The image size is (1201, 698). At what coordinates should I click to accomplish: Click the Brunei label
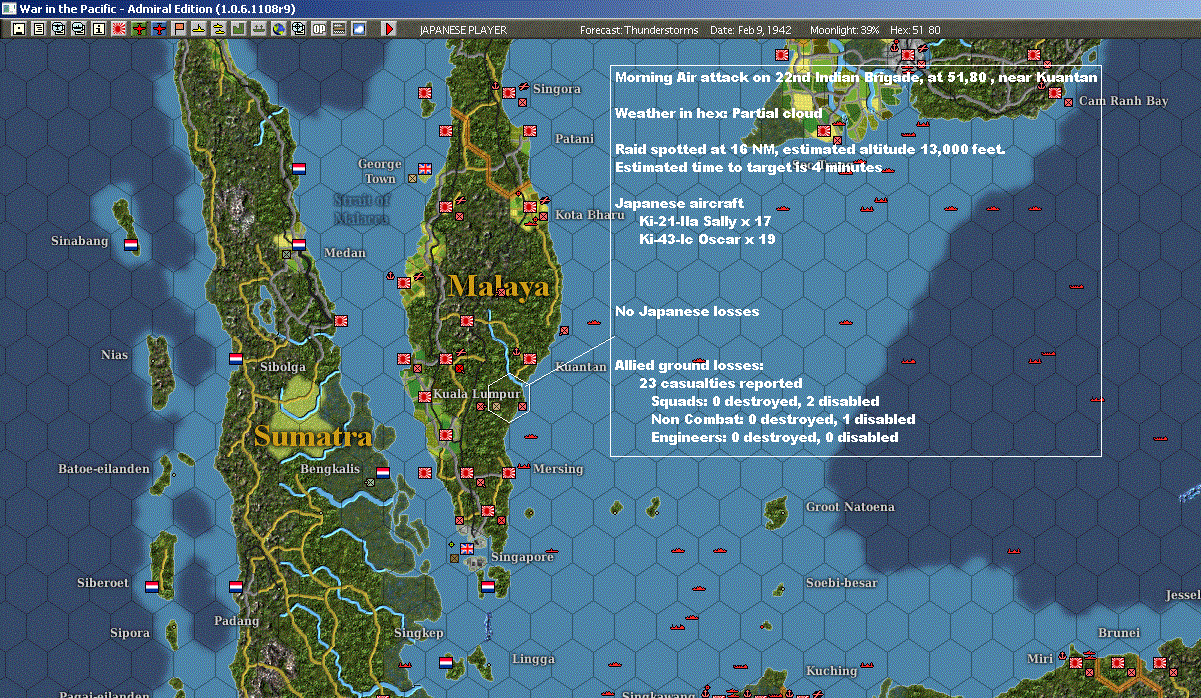tap(1118, 633)
